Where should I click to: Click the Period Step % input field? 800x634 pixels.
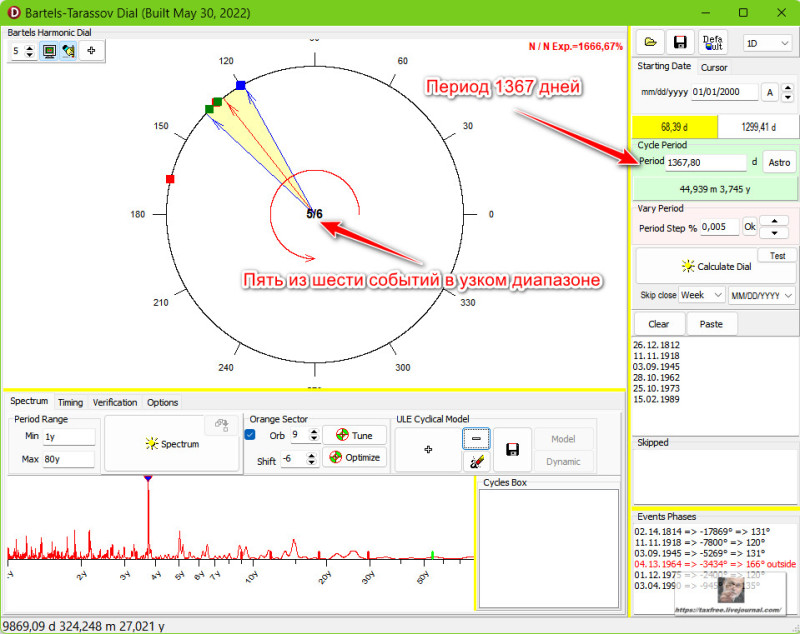point(719,227)
